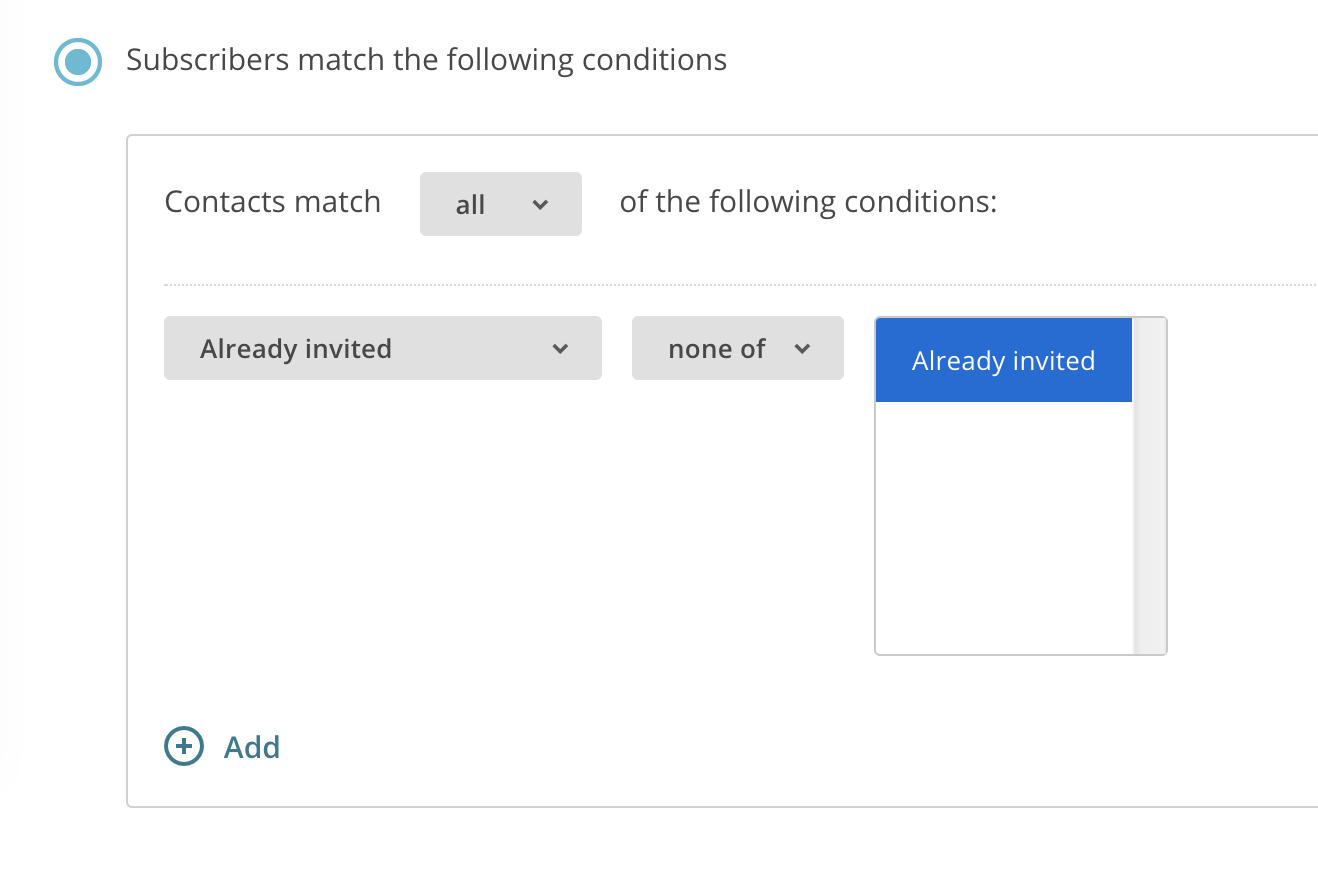Click the "Subscribers match the following conditions" label
Screen dimensions: 1318x878
click(x=427, y=60)
